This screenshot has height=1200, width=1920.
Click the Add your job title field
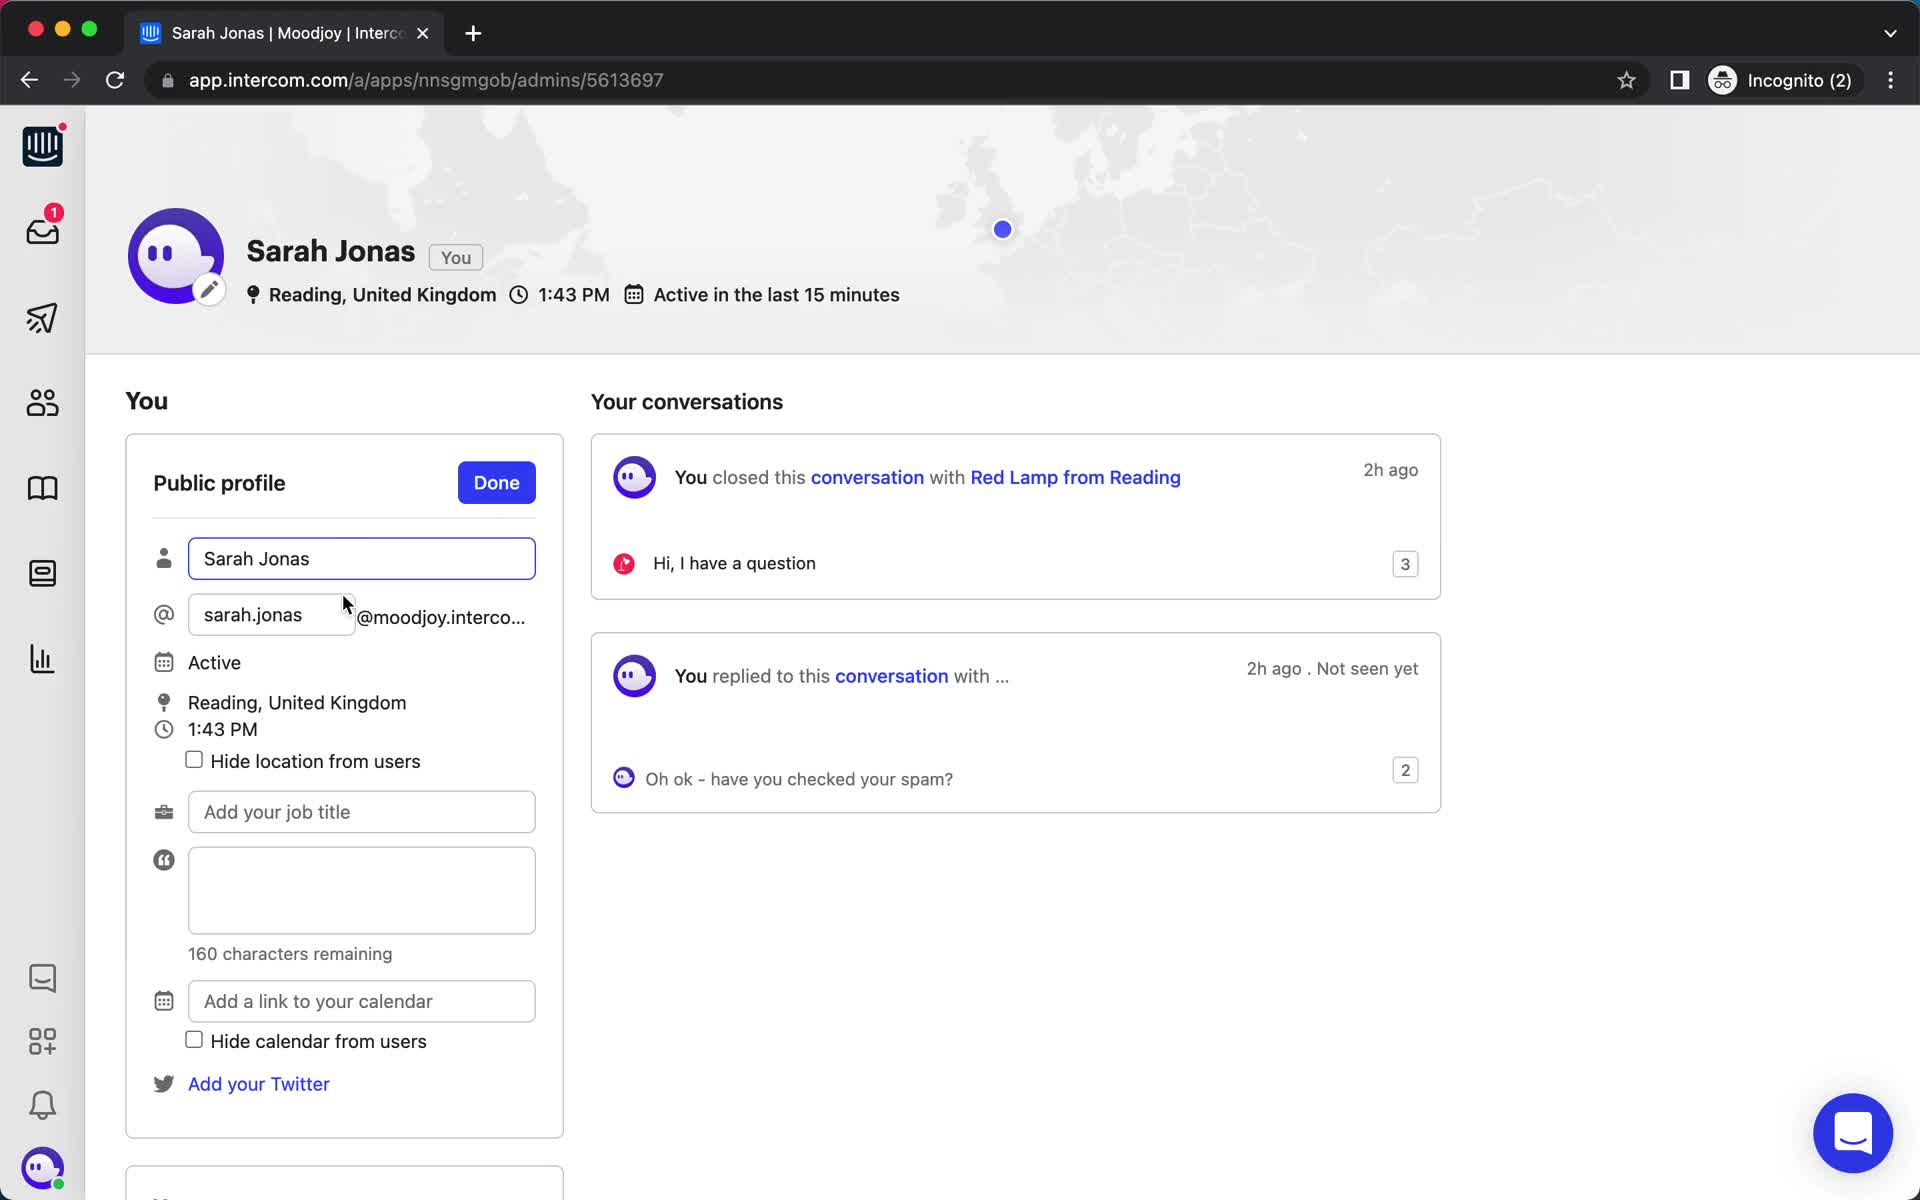pos(362,812)
